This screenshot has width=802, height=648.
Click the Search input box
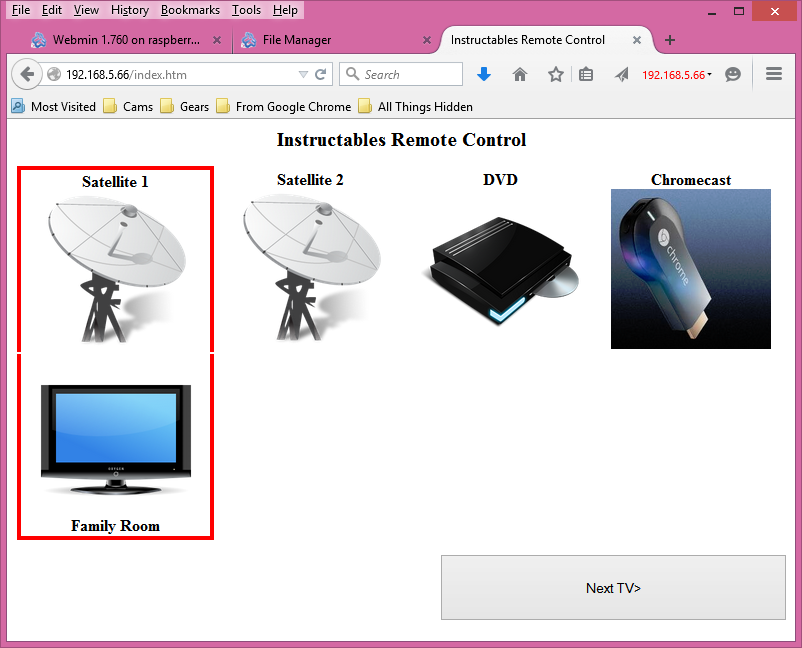tap(401, 75)
